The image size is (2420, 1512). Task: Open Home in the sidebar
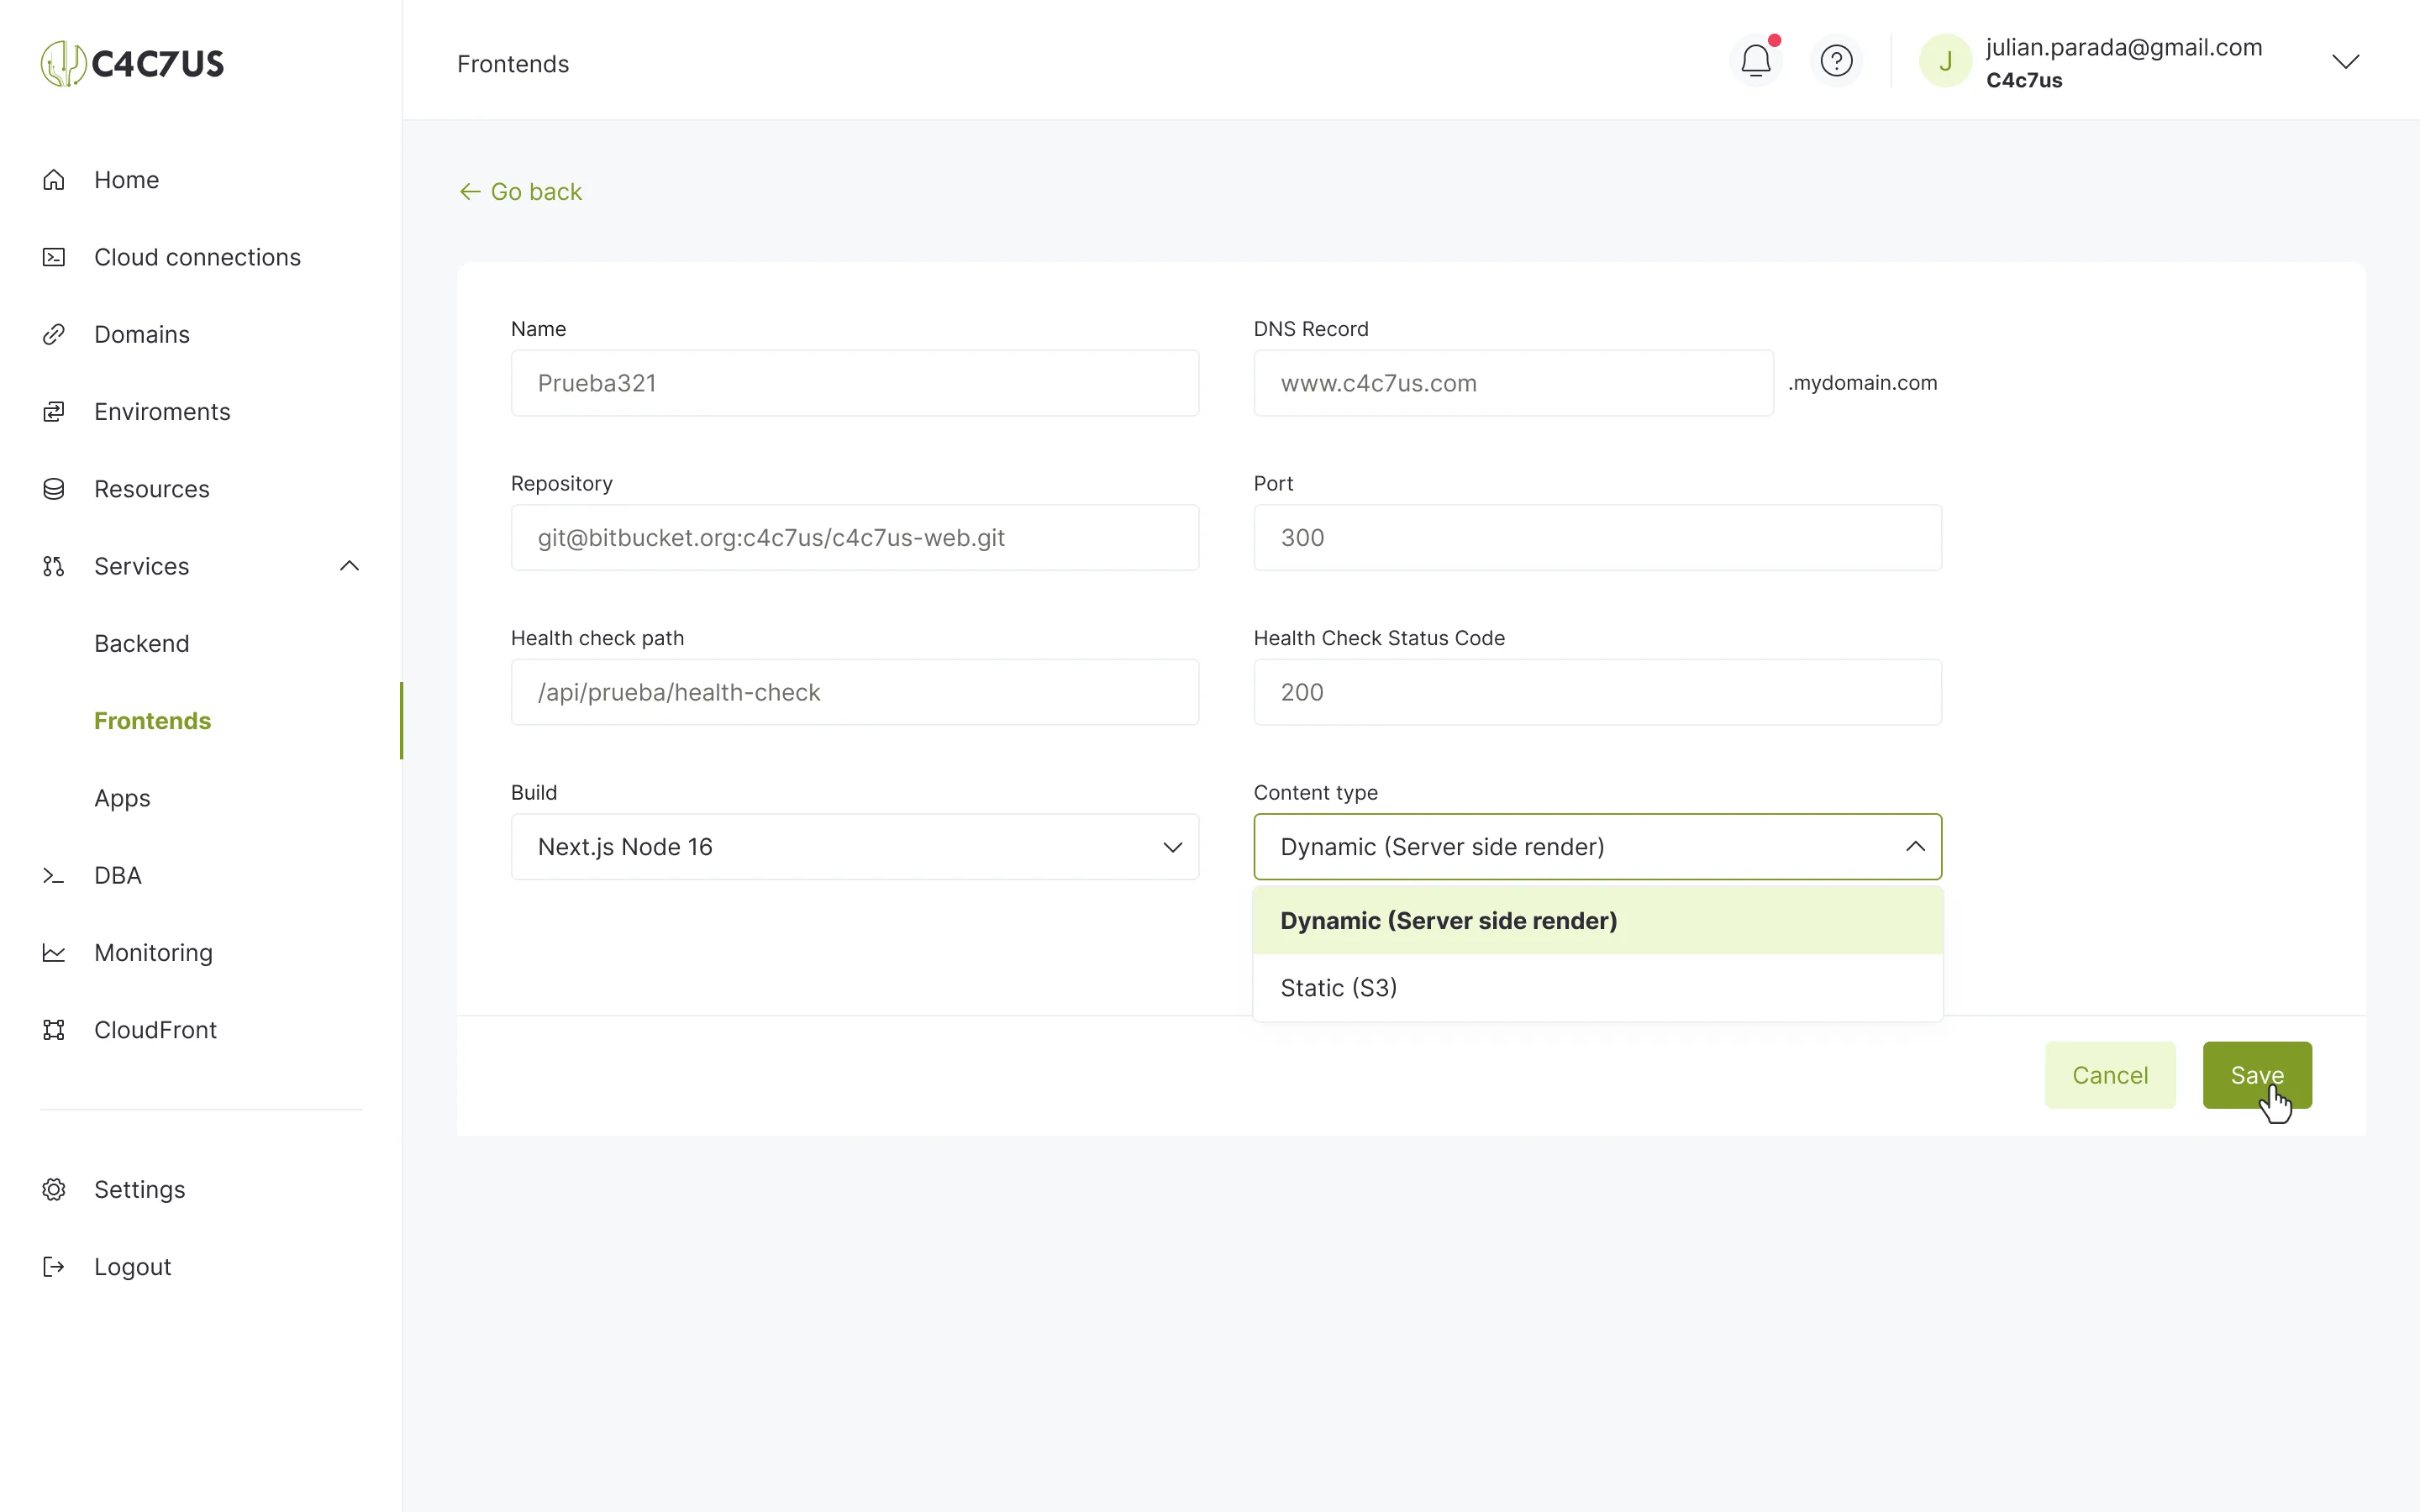pyautogui.click(x=127, y=180)
